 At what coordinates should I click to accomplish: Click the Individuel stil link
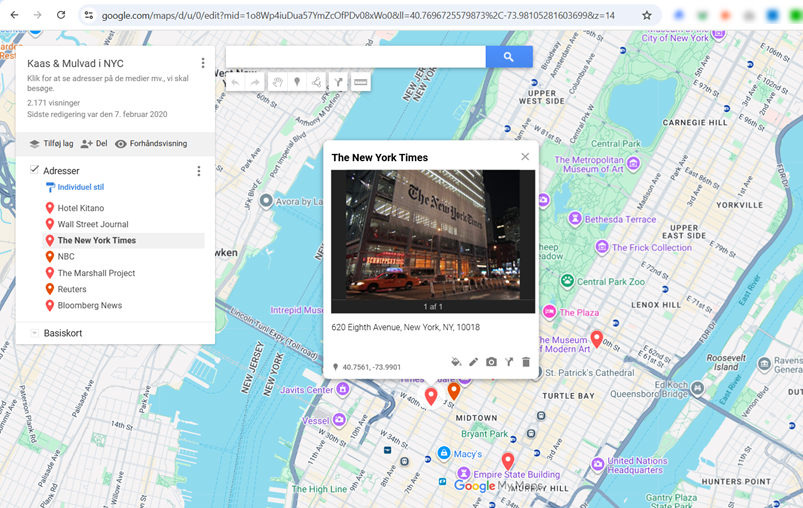pos(80,187)
